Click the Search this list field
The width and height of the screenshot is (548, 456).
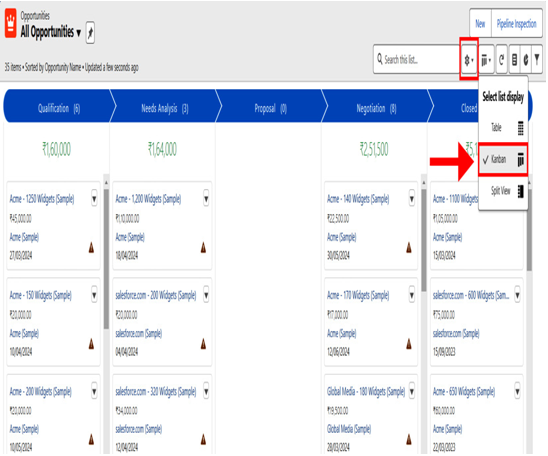click(x=417, y=59)
